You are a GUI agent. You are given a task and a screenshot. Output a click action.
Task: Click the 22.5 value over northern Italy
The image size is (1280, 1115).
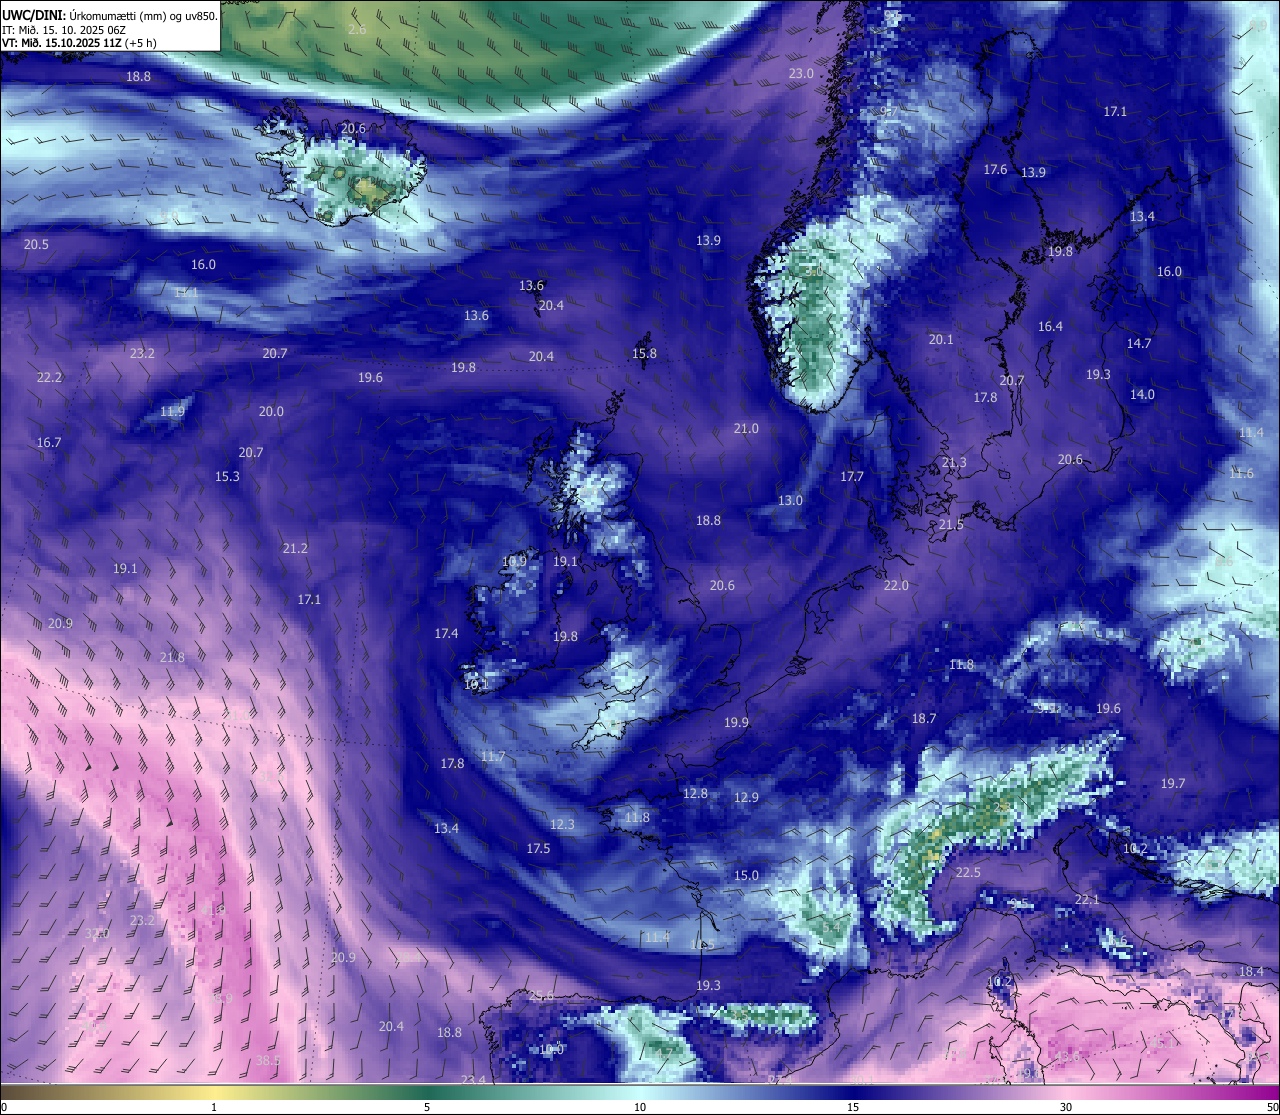pos(968,873)
